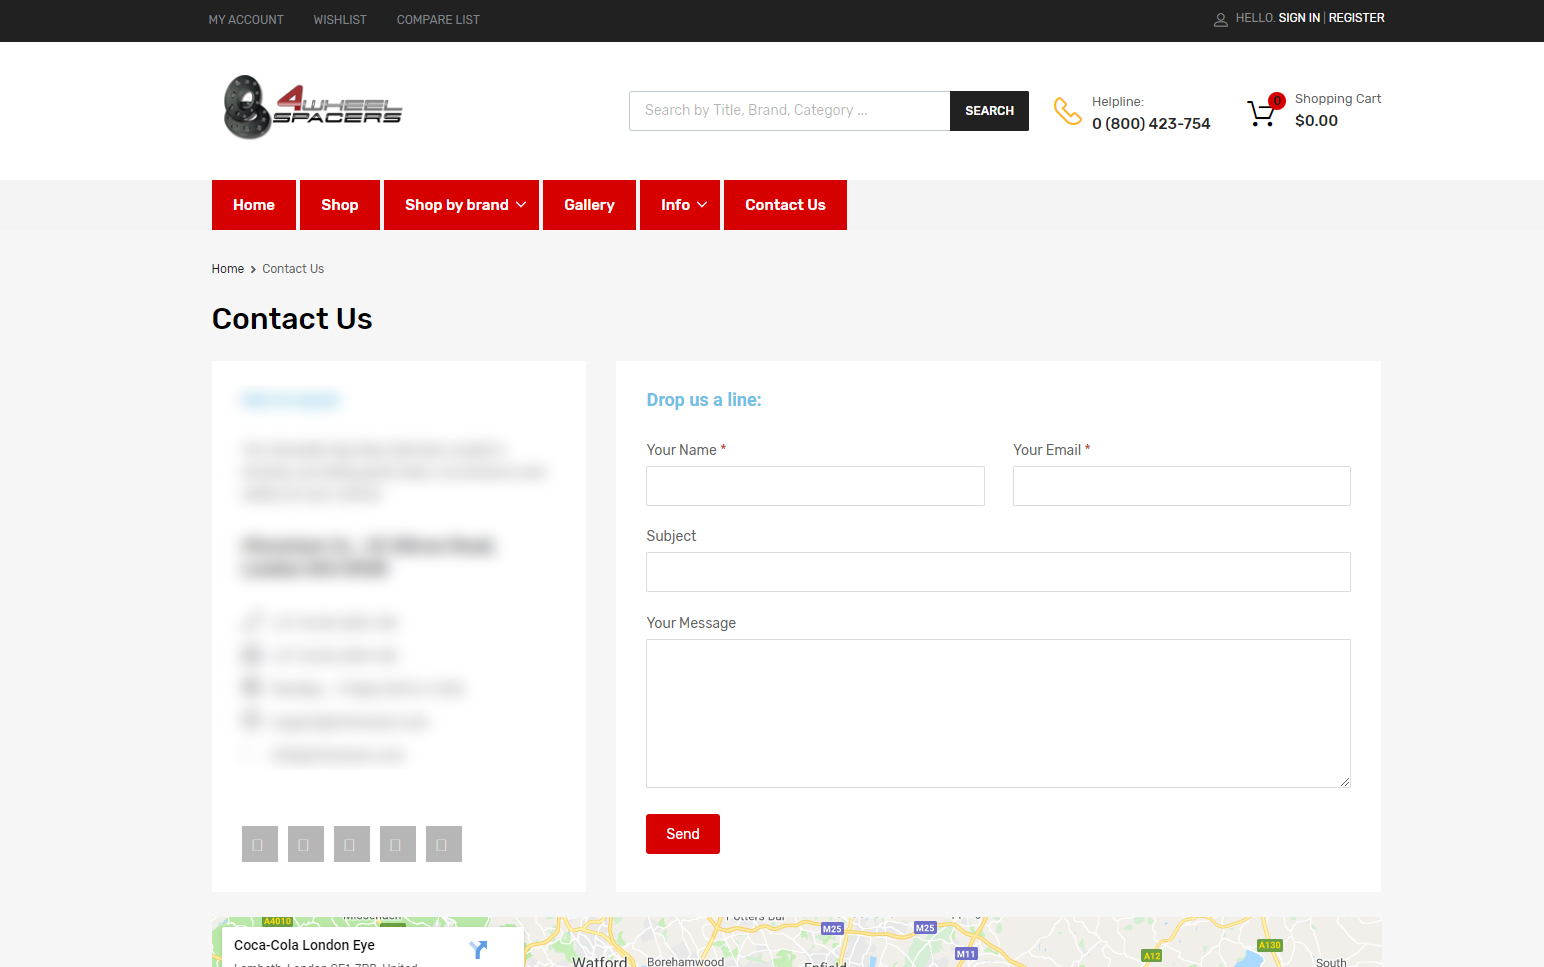Go to the Shop menu item

(x=339, y=205)
